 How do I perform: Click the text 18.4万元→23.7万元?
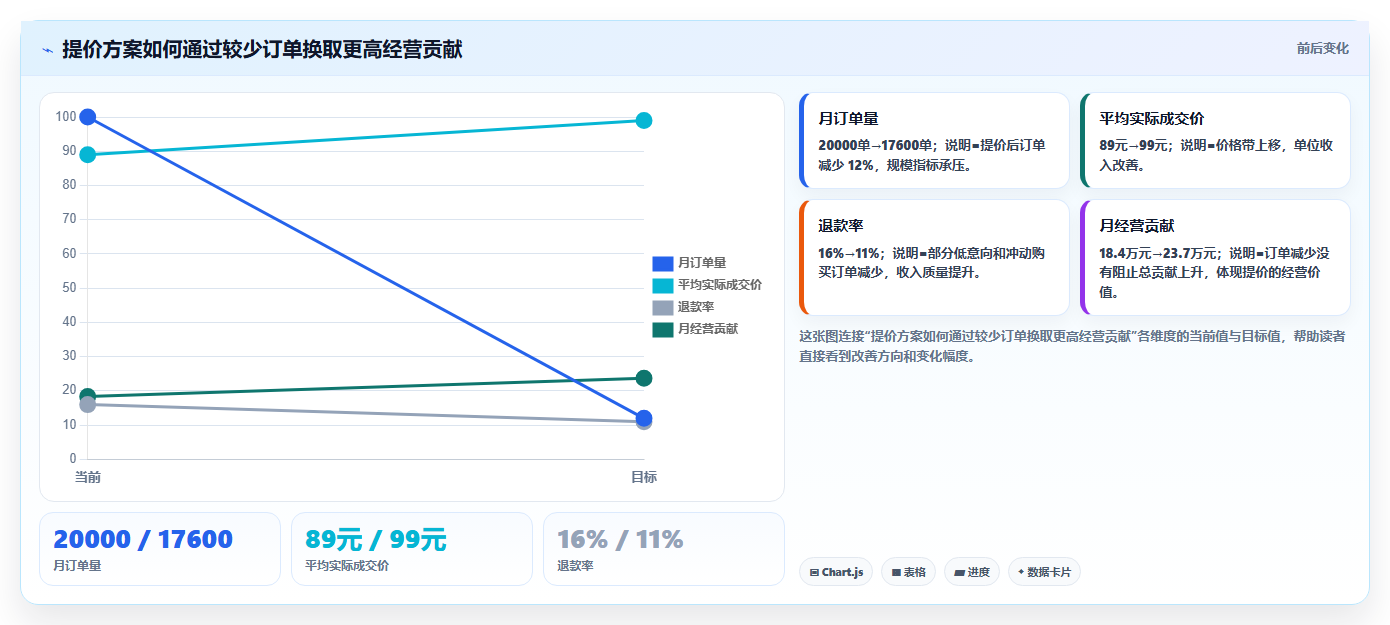(x=1159, y=253)
